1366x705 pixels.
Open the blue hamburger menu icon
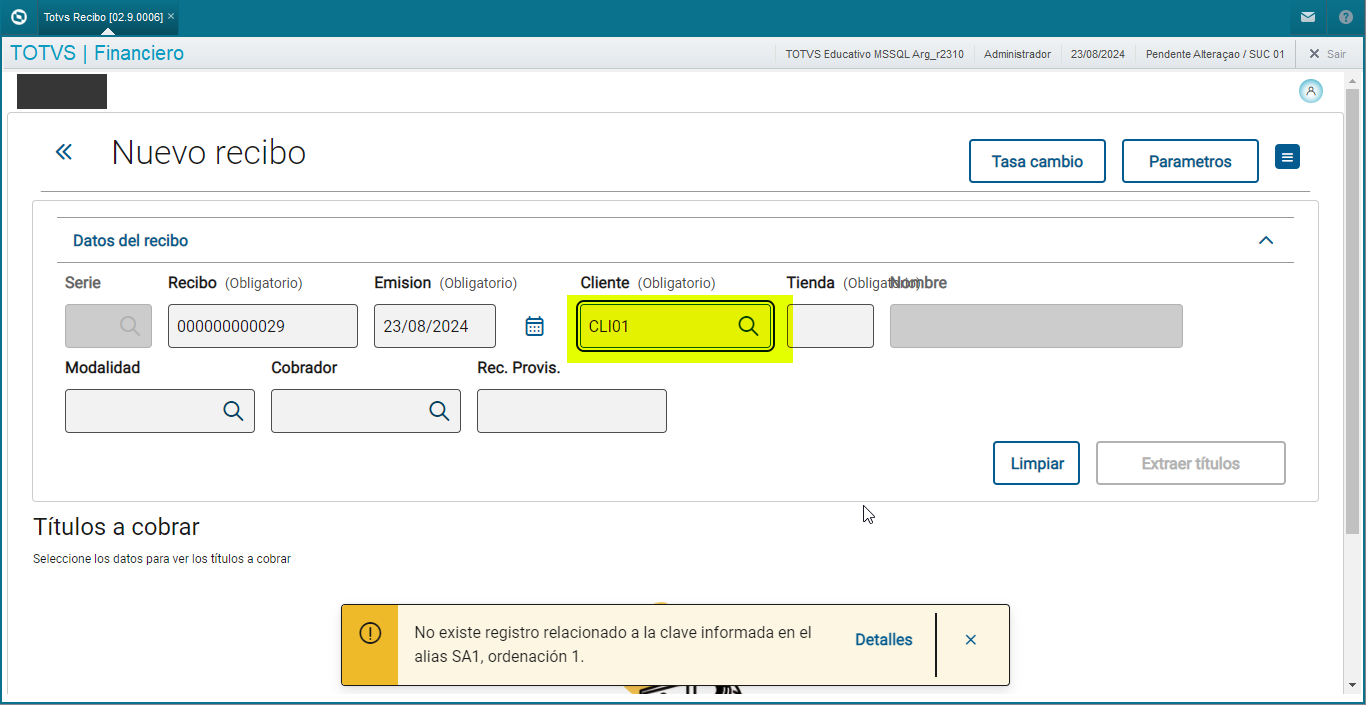coord(1287,157)
